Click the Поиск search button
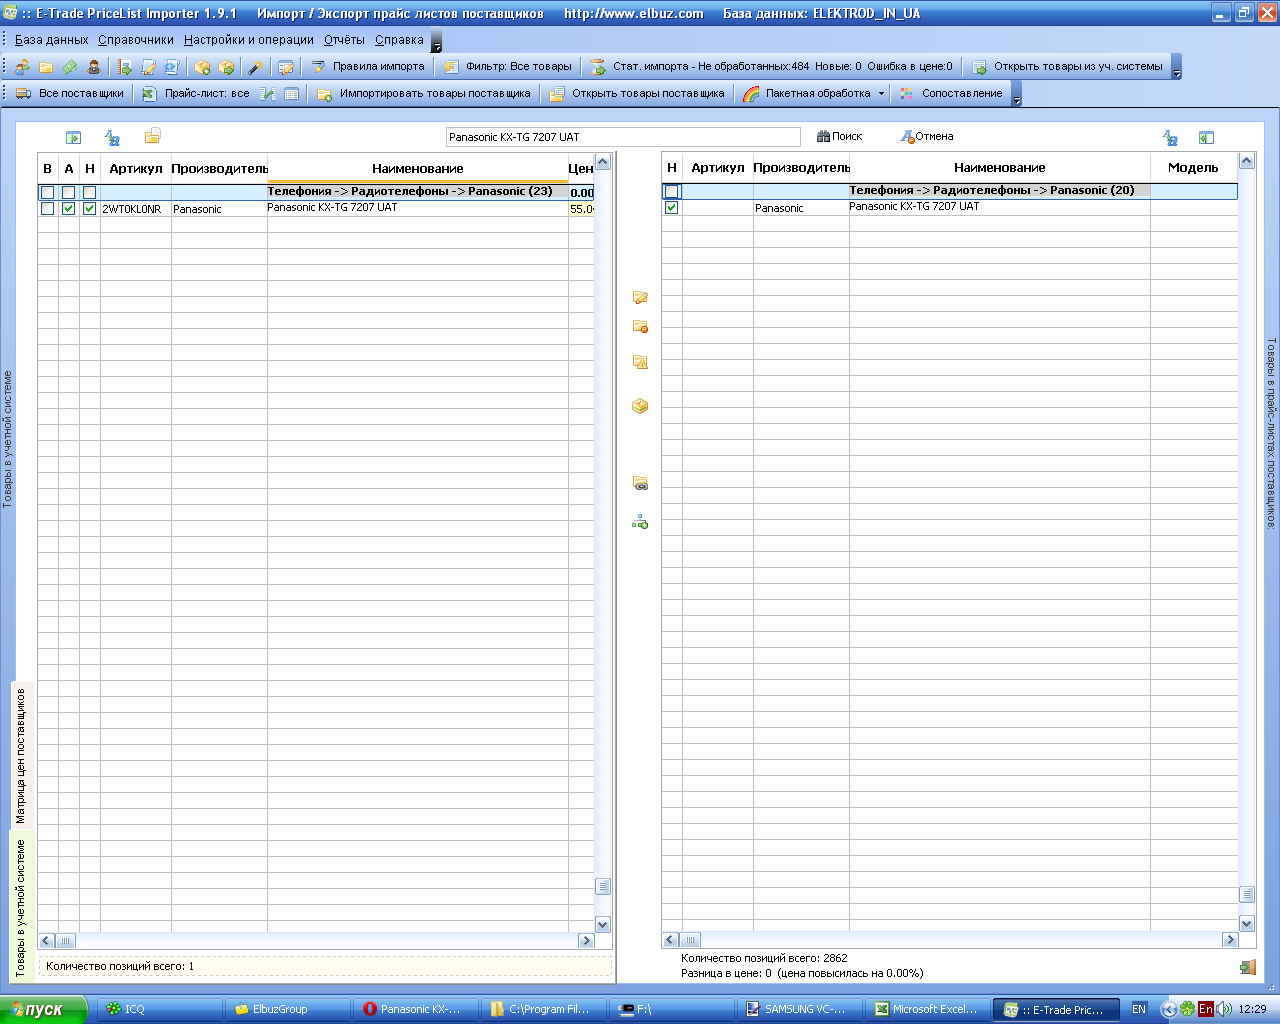Image resolution: width=1280 pixels, height=1024 pixels. click(x=839, y=137)
